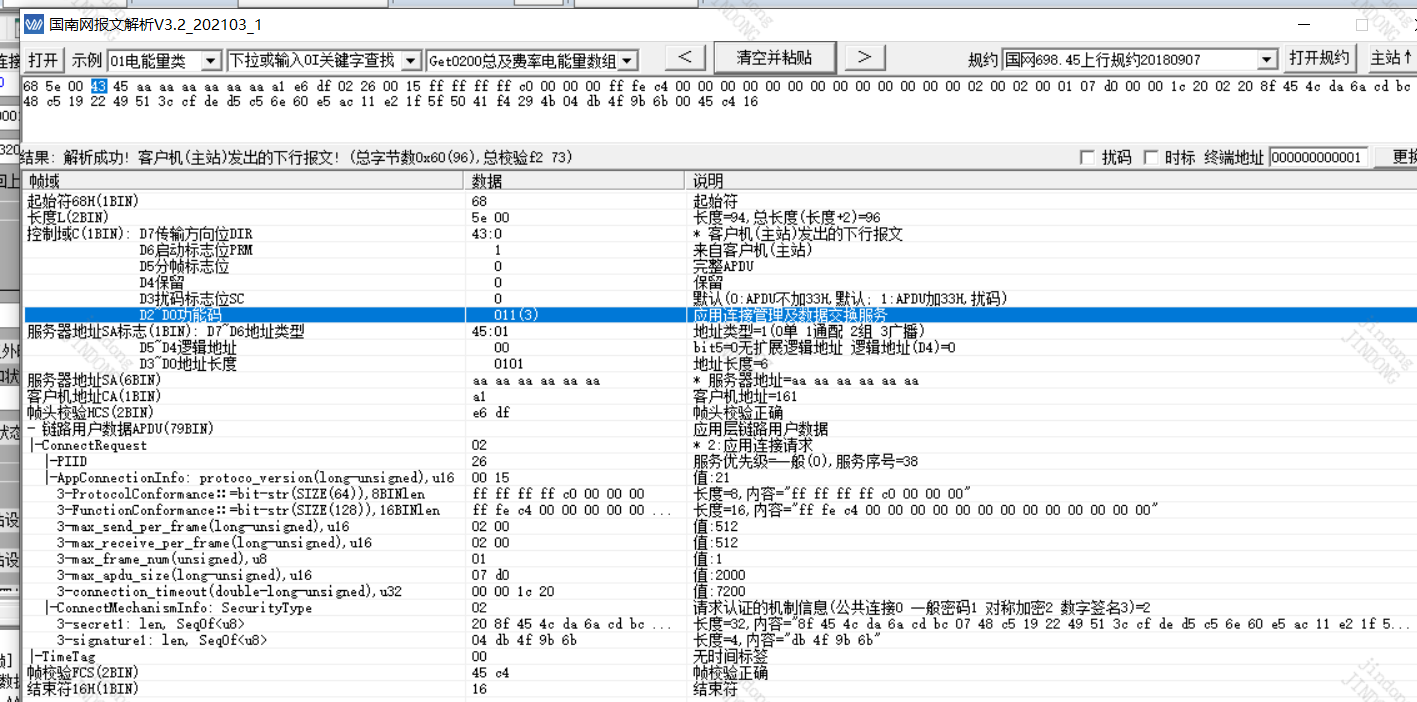
Task: Select the 起始符68H(1BIN) row
Action: 718,201
